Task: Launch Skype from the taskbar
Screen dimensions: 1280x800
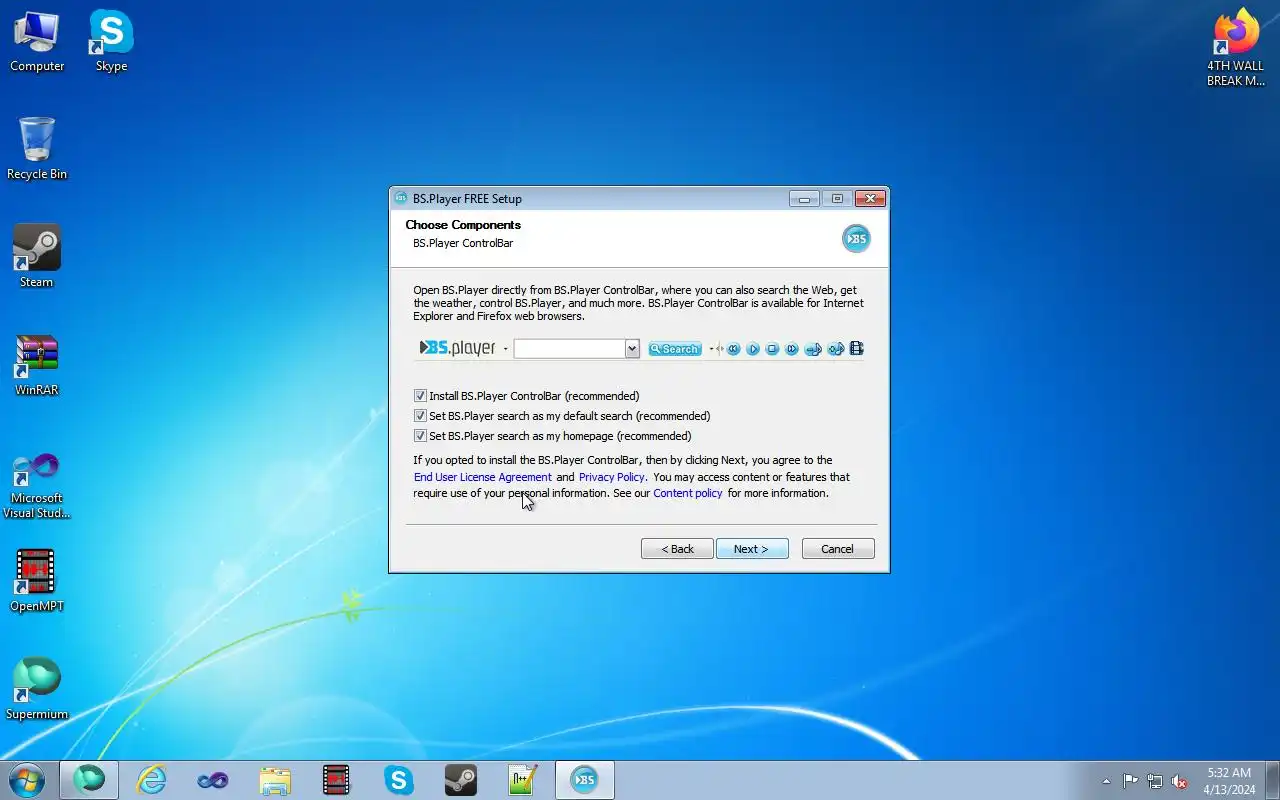Action: click(x=399, y=780)
